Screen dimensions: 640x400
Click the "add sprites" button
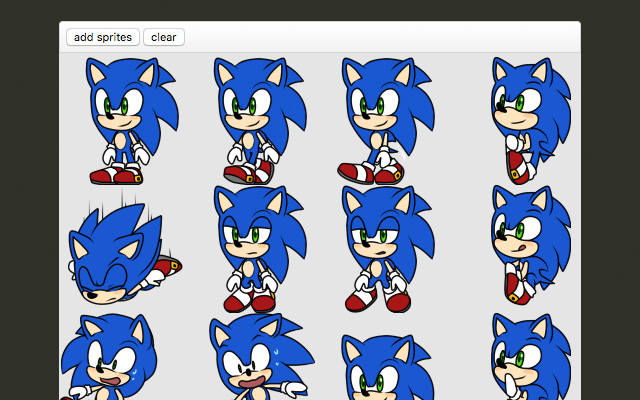(103, 37)
